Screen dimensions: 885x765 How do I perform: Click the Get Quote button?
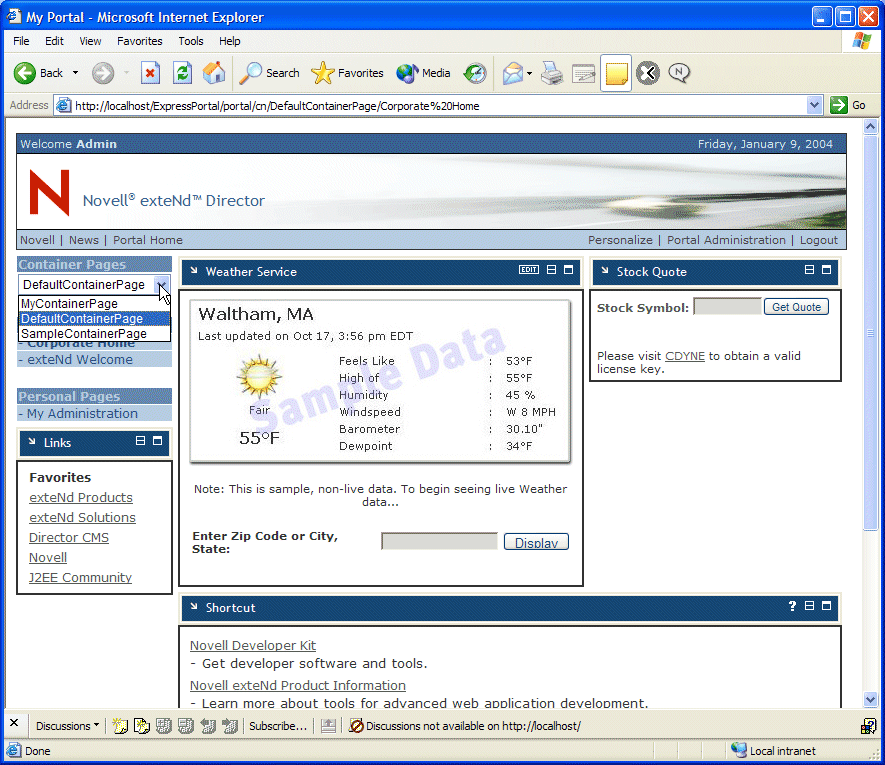(x=796, y=307)
